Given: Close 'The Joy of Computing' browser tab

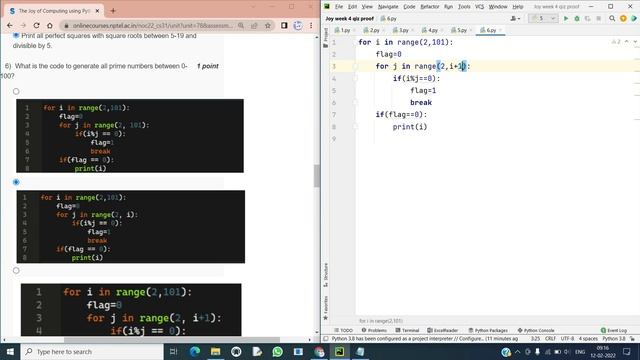Looking at the screenshot, I should coord(97,11).
